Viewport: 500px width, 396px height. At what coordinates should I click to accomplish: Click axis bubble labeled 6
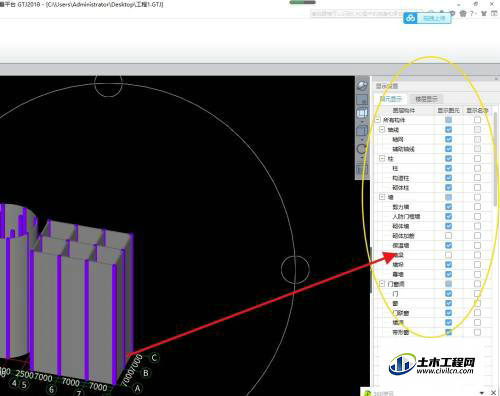[51, 389]
